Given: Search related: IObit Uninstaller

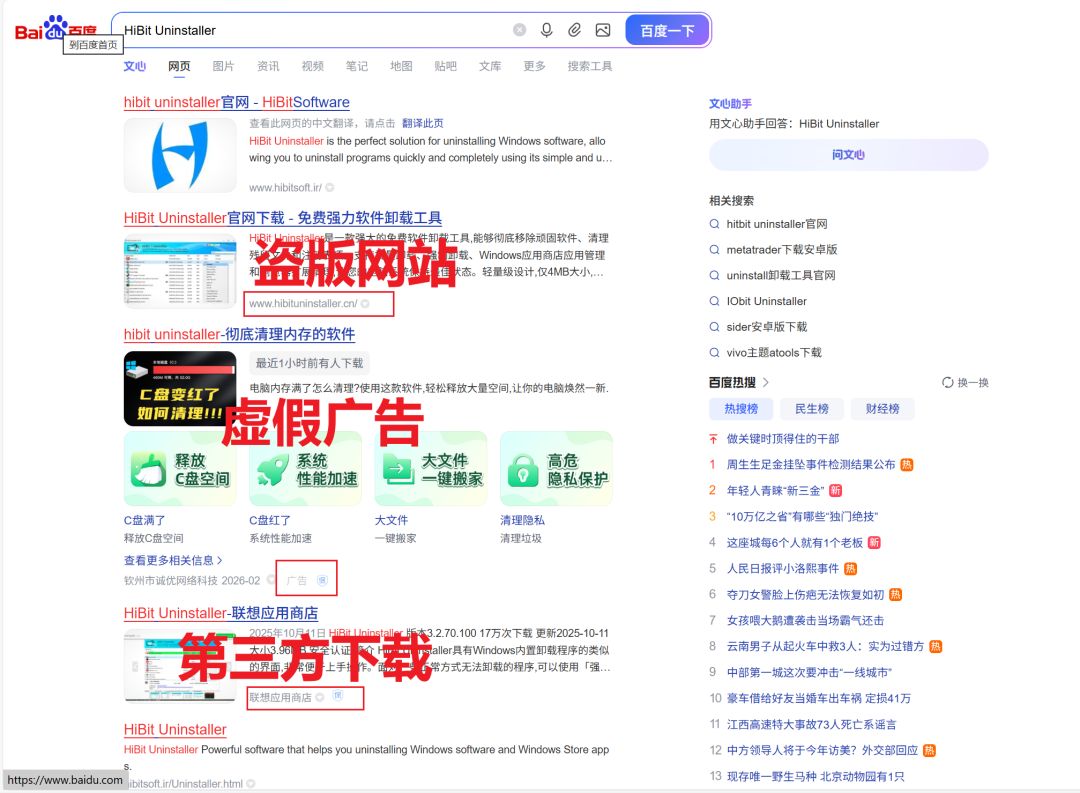Looking at the screenshot, I should click(767, 301).
